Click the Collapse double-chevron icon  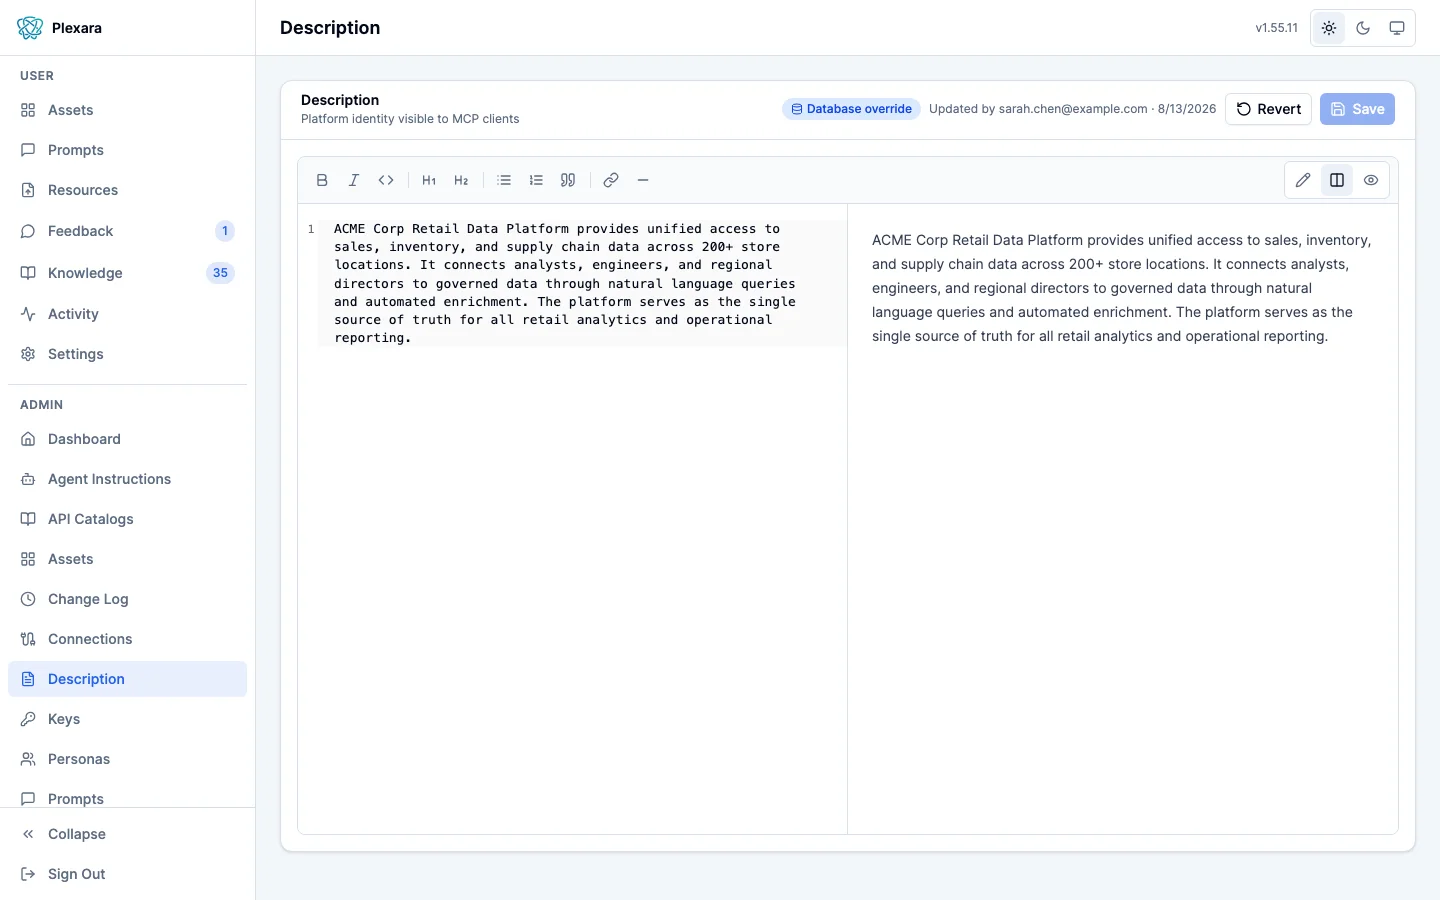tap(28, 834)
